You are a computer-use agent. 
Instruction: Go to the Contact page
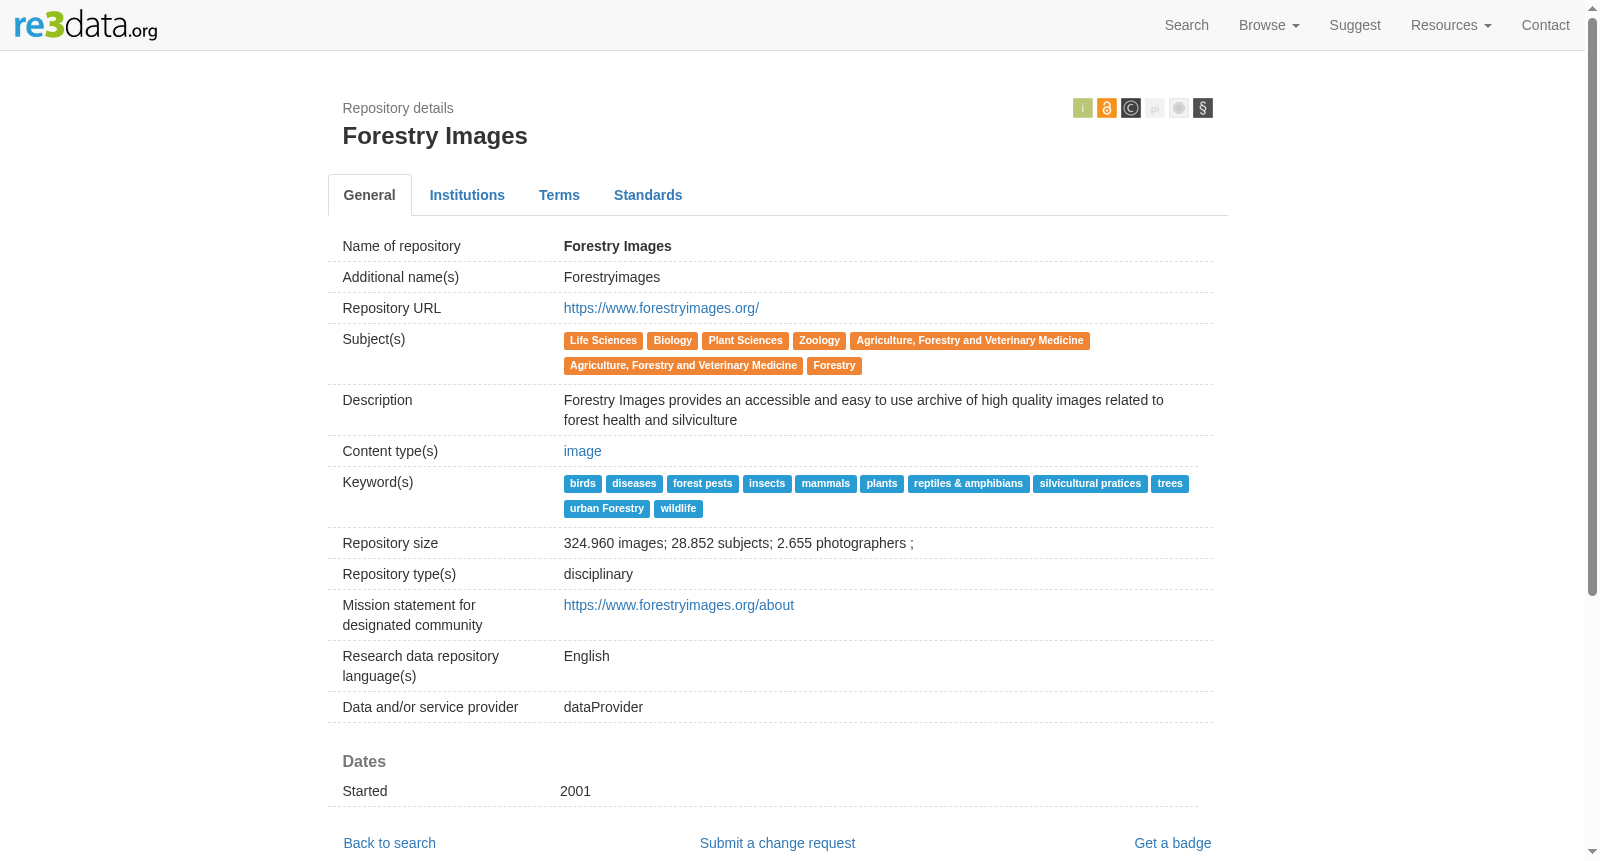(1546, 25)
